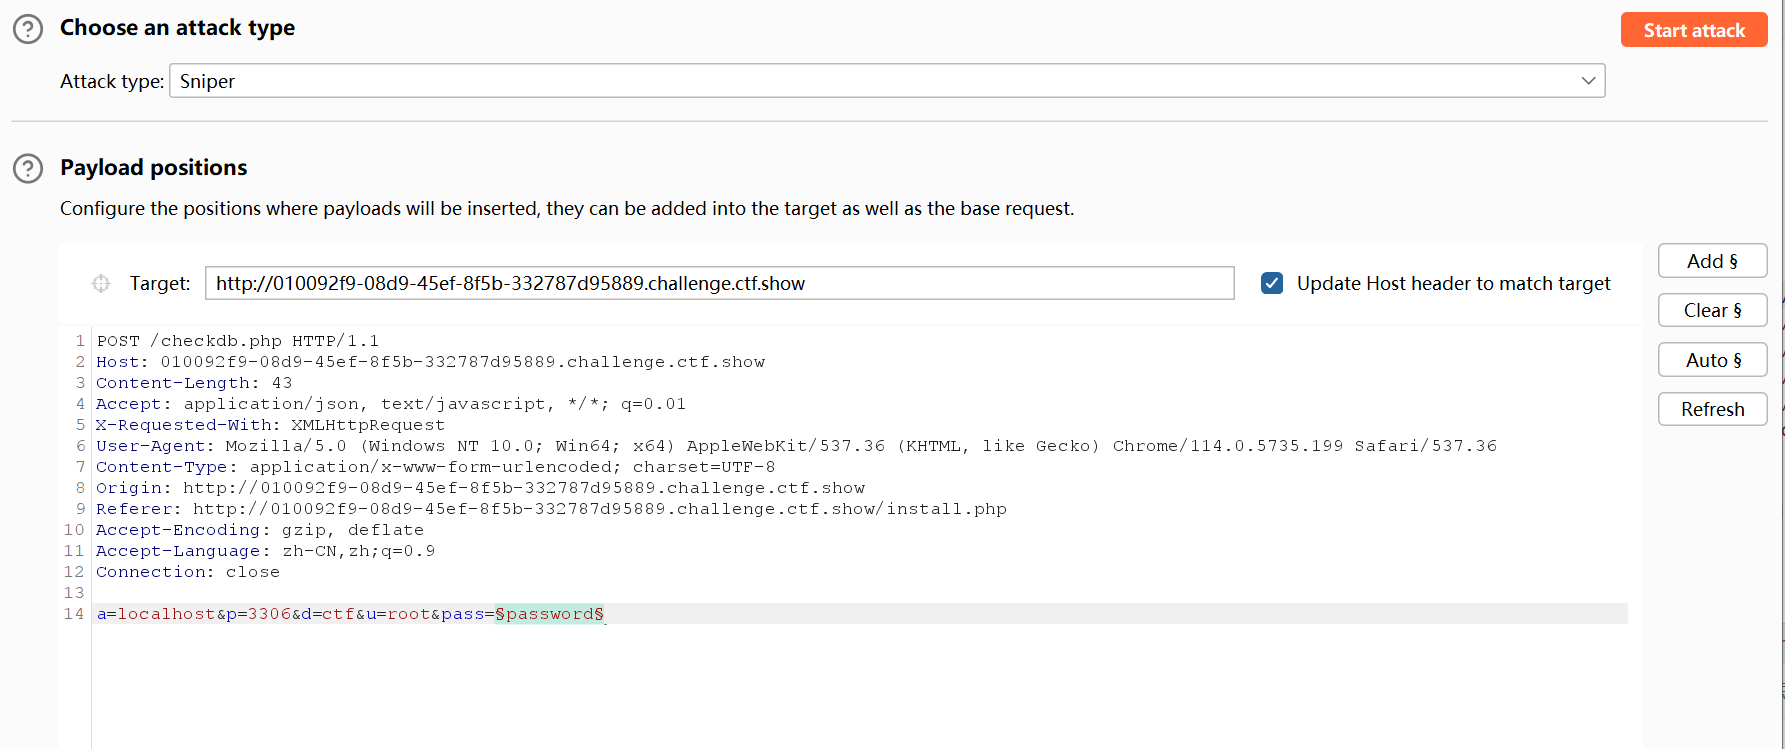Place cursor in the Host header line
The width and height of the screenshot is (1785, 749).
(430, 362)
